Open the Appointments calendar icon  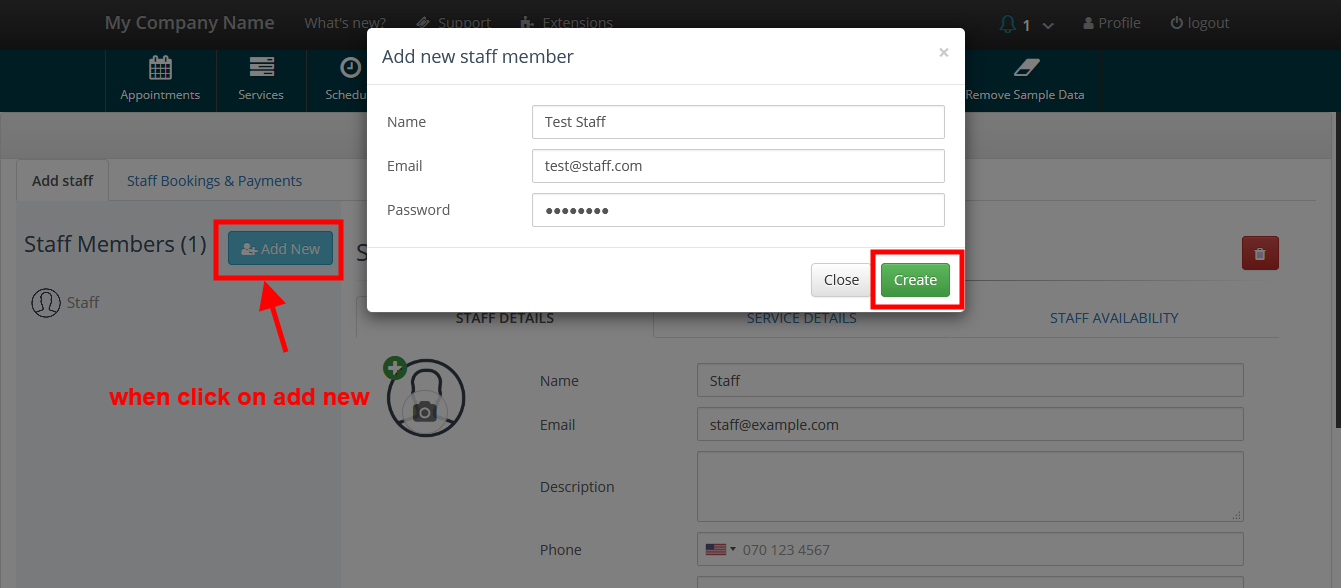point(160,68)
